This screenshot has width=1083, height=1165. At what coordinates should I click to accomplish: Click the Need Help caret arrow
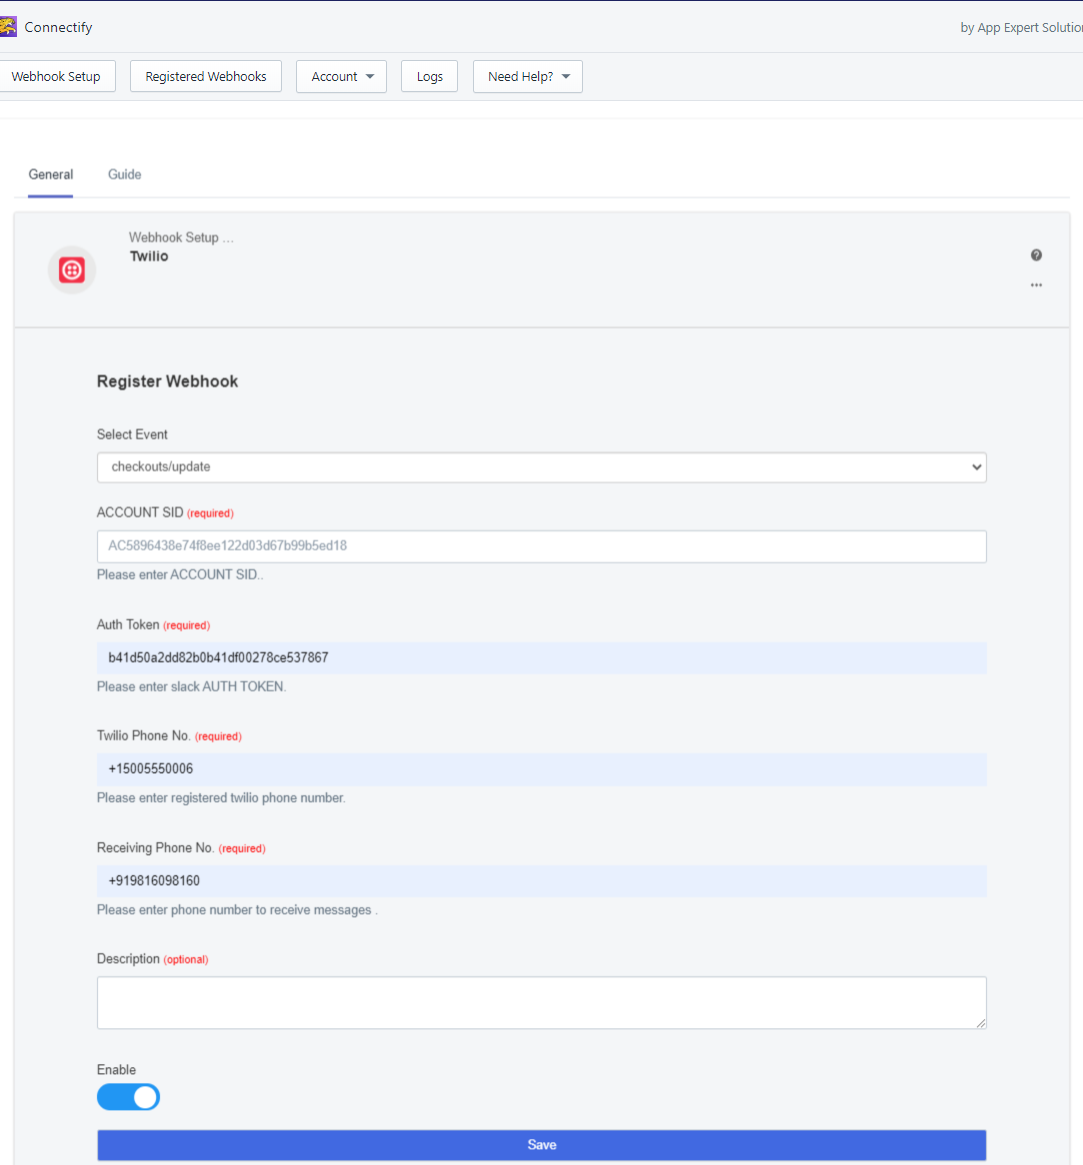(x=566, y=77)
